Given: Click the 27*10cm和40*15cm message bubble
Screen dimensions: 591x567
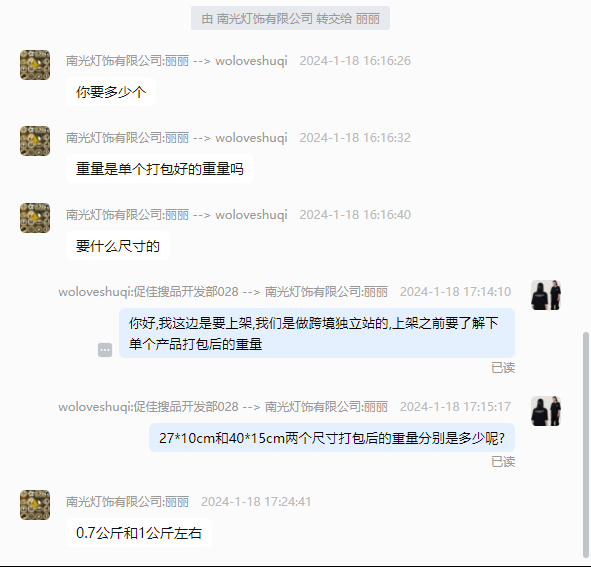Looking at the screenshot, I should point(332,438).
